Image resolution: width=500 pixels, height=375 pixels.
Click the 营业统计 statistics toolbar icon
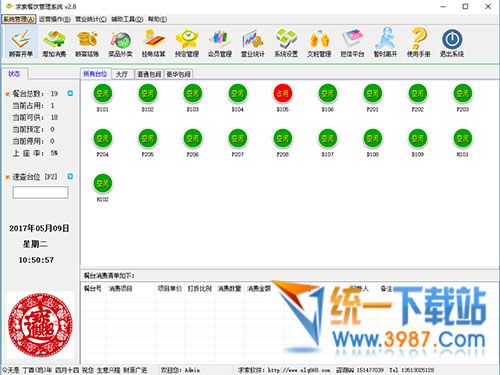(253, 42)
